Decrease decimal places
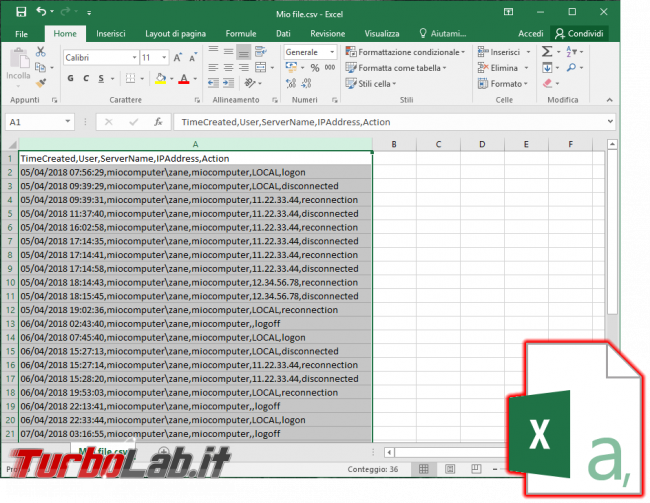The width and height of the screenshot is (650, 503). (x=306, y=83)
